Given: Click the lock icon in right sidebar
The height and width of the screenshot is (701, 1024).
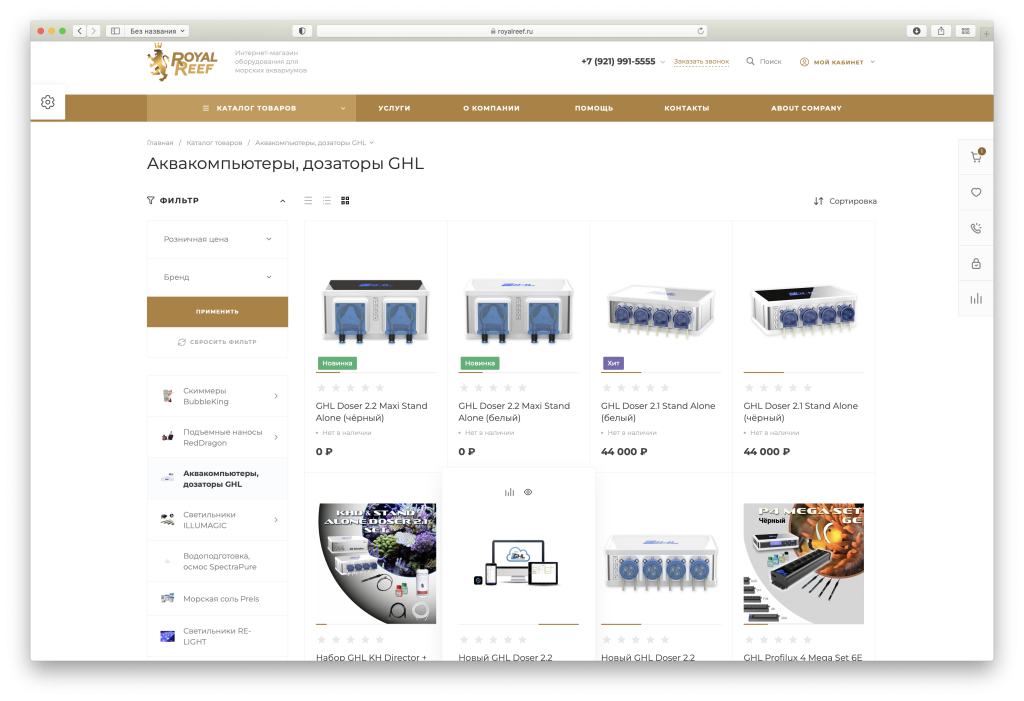Looking at the screenshot, I should pyautogui.click(x=976, y=263).
